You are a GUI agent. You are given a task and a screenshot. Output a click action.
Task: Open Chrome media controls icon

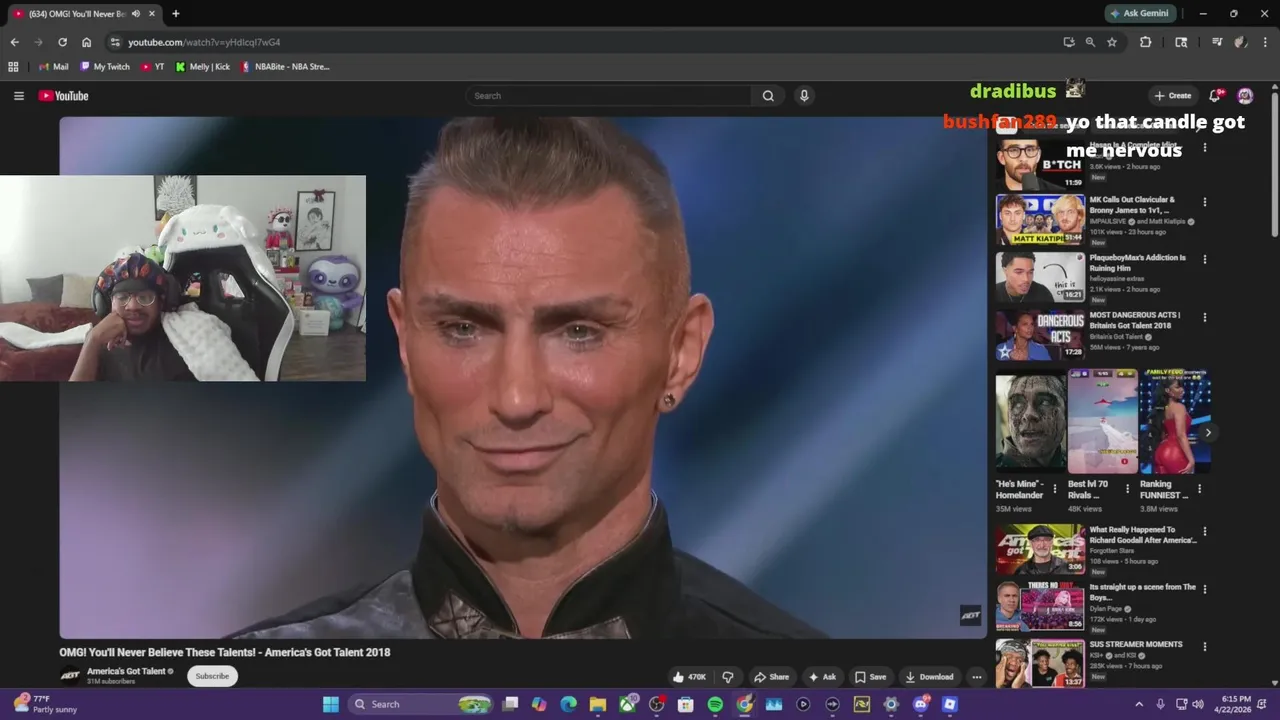[1217, 42]
